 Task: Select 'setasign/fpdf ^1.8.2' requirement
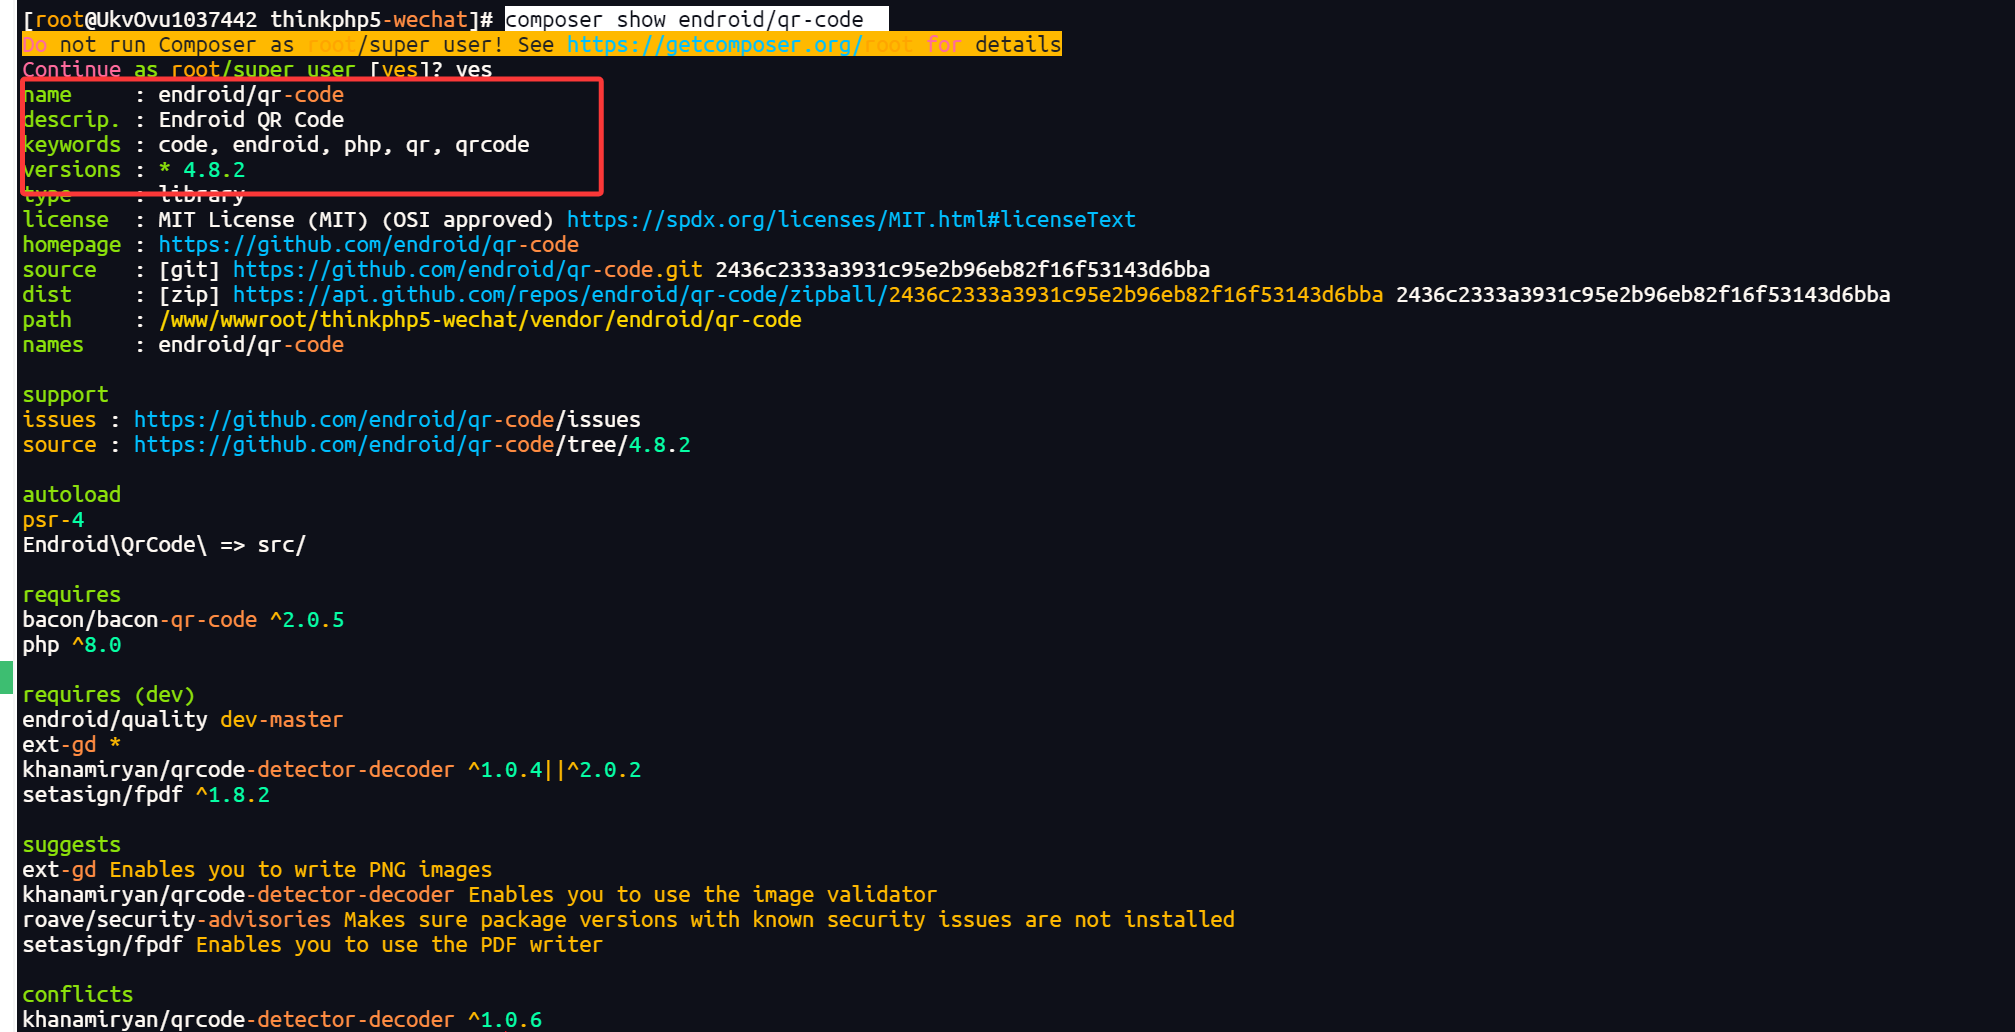[146, 795]
